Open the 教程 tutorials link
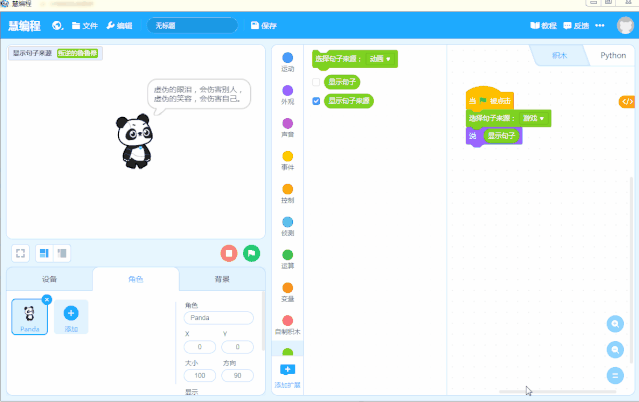 (x=543, y=26)
